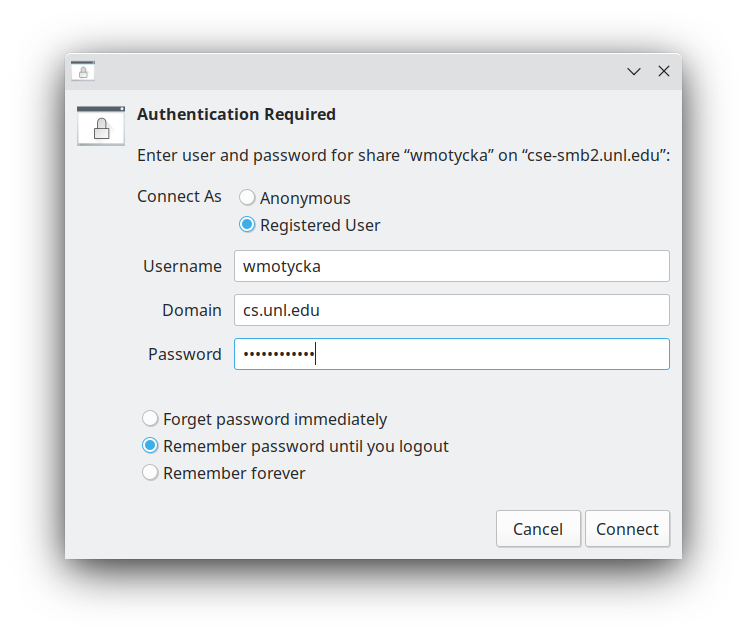Focus the Domain field with cs.unl.edu
The image size is (747, 636).
[x=451, y=310]
